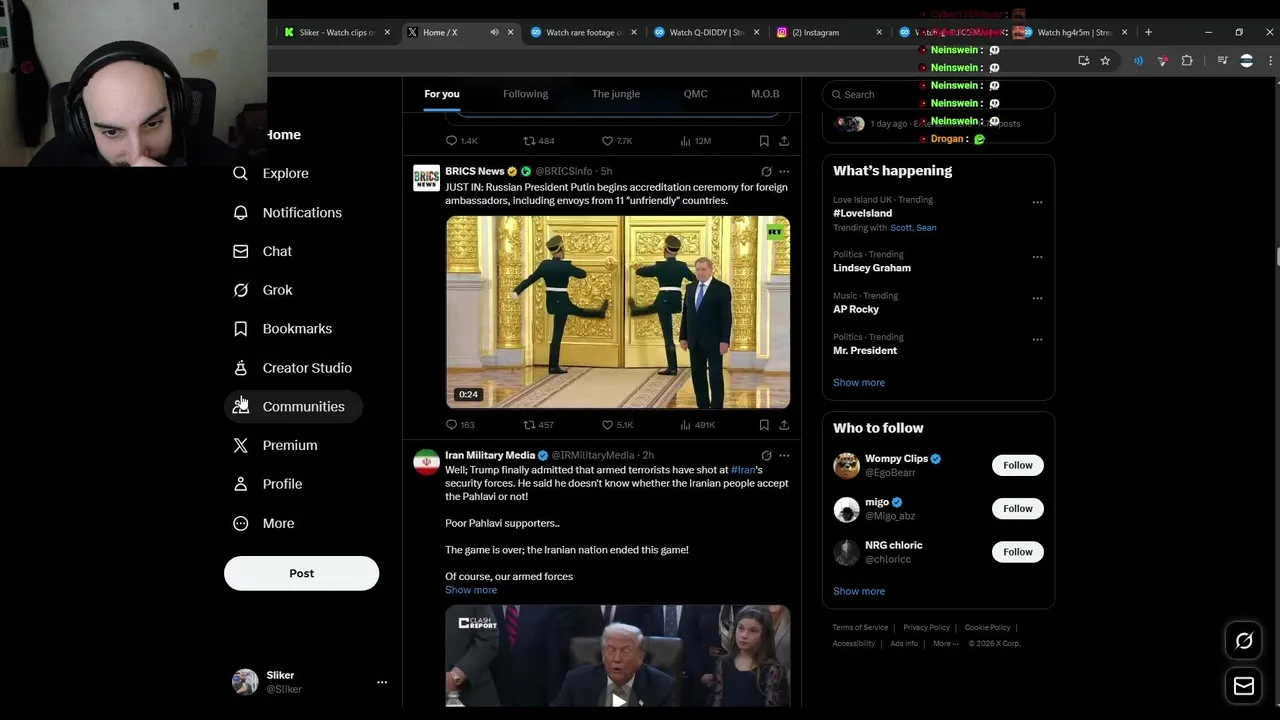Open Iran Military Media profile avatar
Screen dimensions: 1280x720
coord(427,462)
